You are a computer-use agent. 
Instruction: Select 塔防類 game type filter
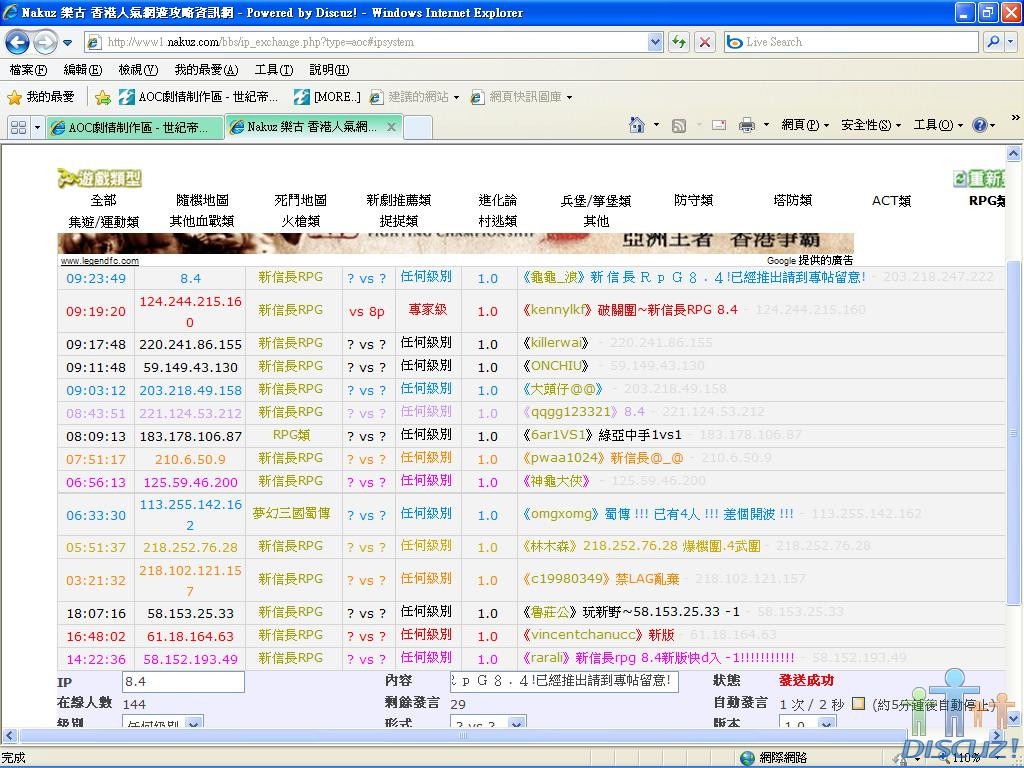point(792,200)
